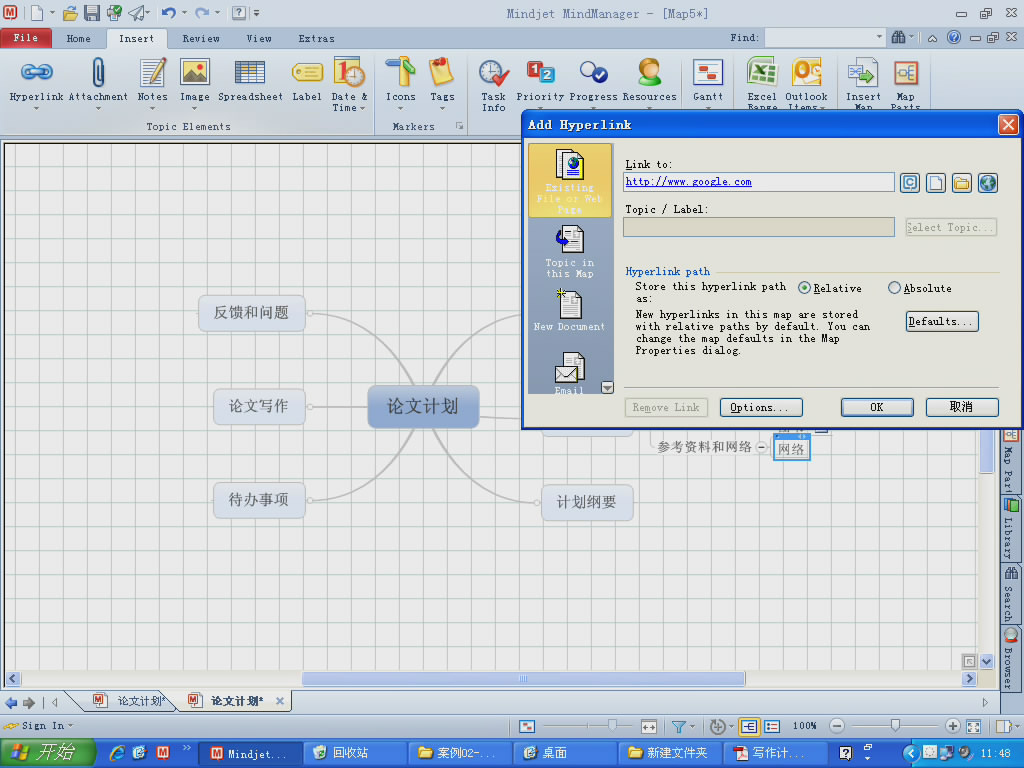
Task: Click the Outlook Items icon
Action: (807, 72)
